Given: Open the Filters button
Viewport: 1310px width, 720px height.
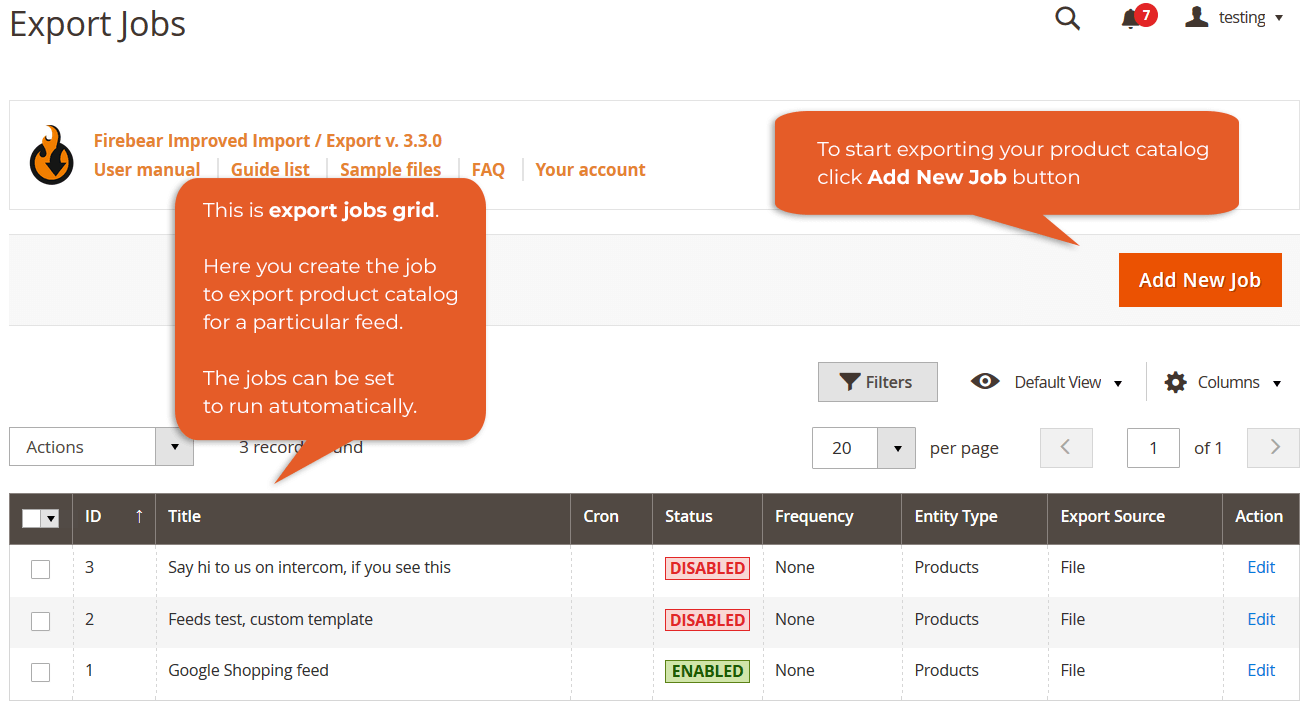Looking at the screenshot, I should pyautogui.click(x=877, y=382).
